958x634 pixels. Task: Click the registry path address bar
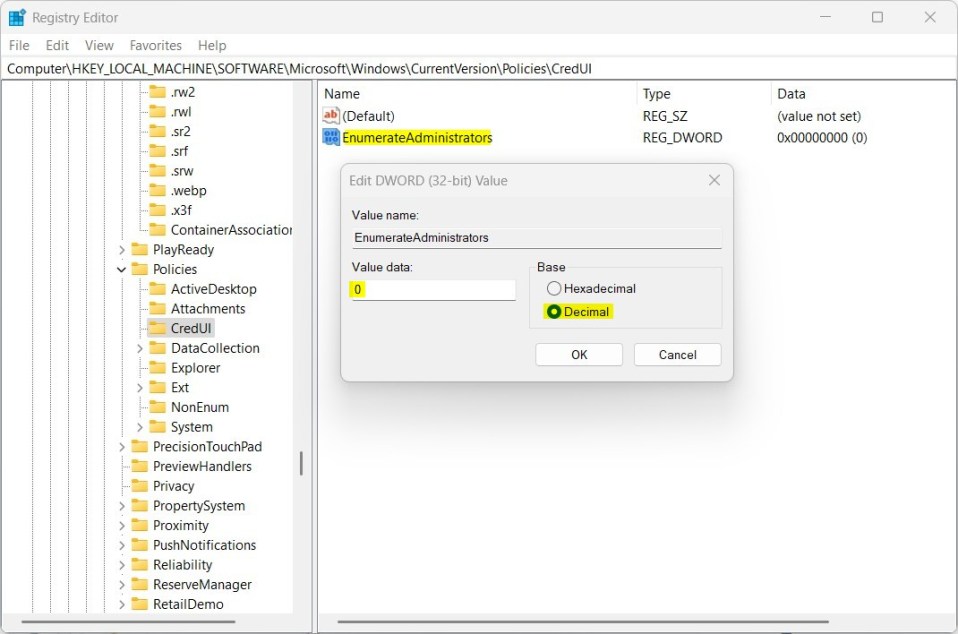coord(478,68)
